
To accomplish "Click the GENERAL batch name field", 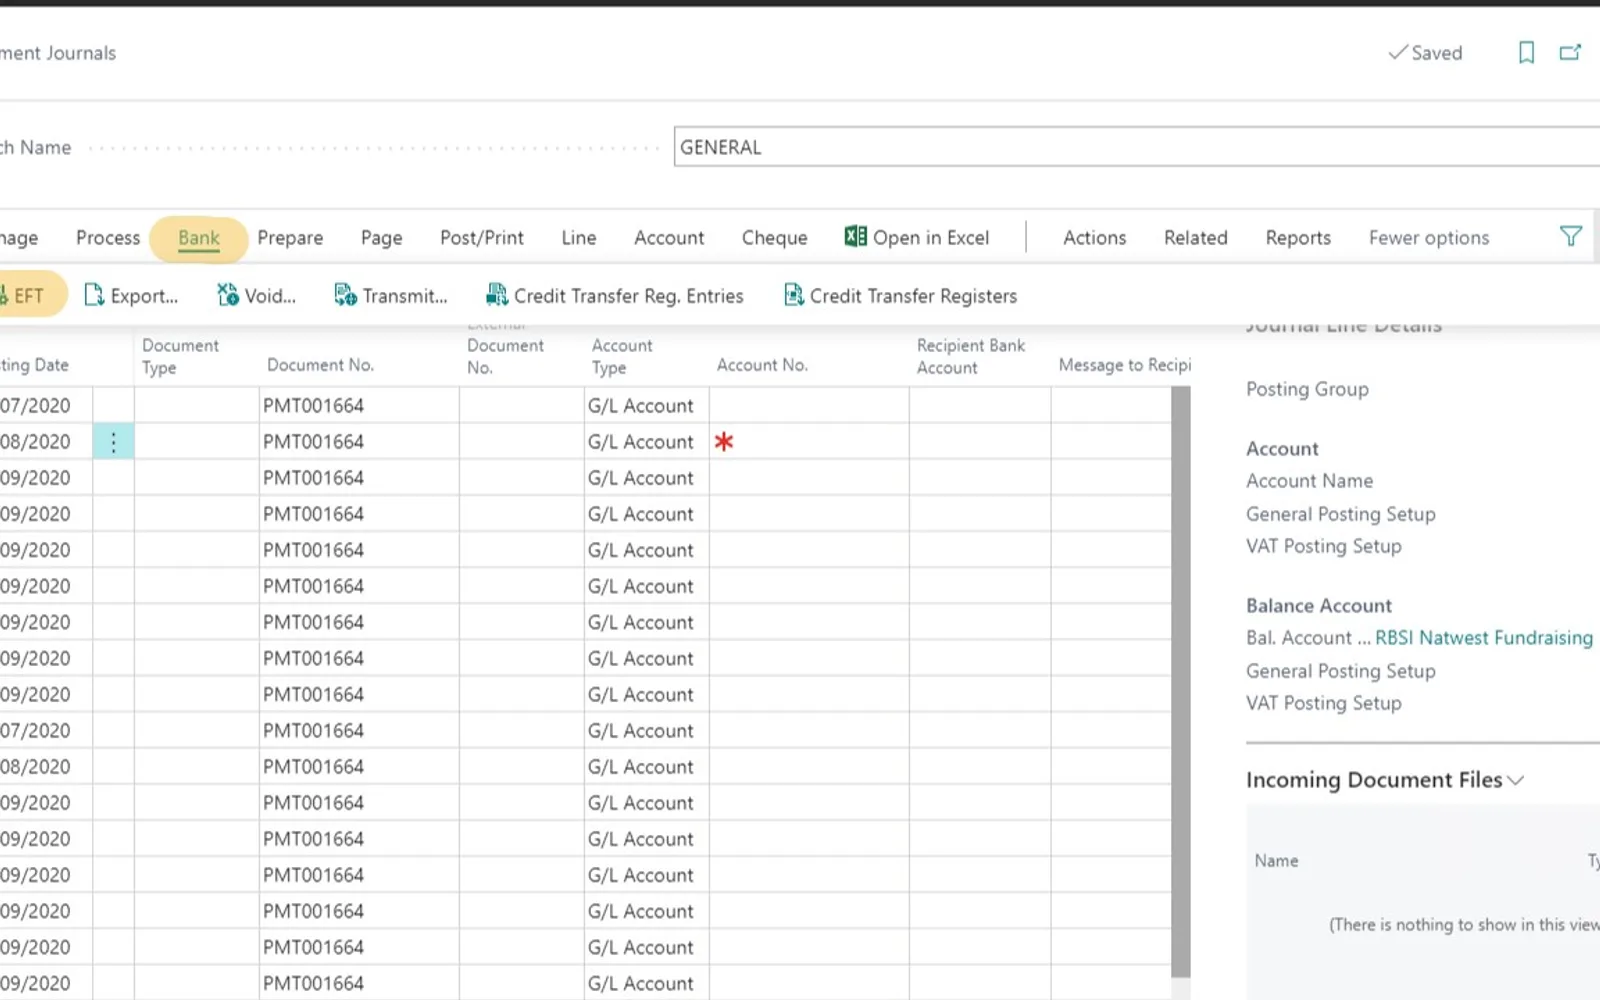I will pyautogui.click(x=1137, y=147).
